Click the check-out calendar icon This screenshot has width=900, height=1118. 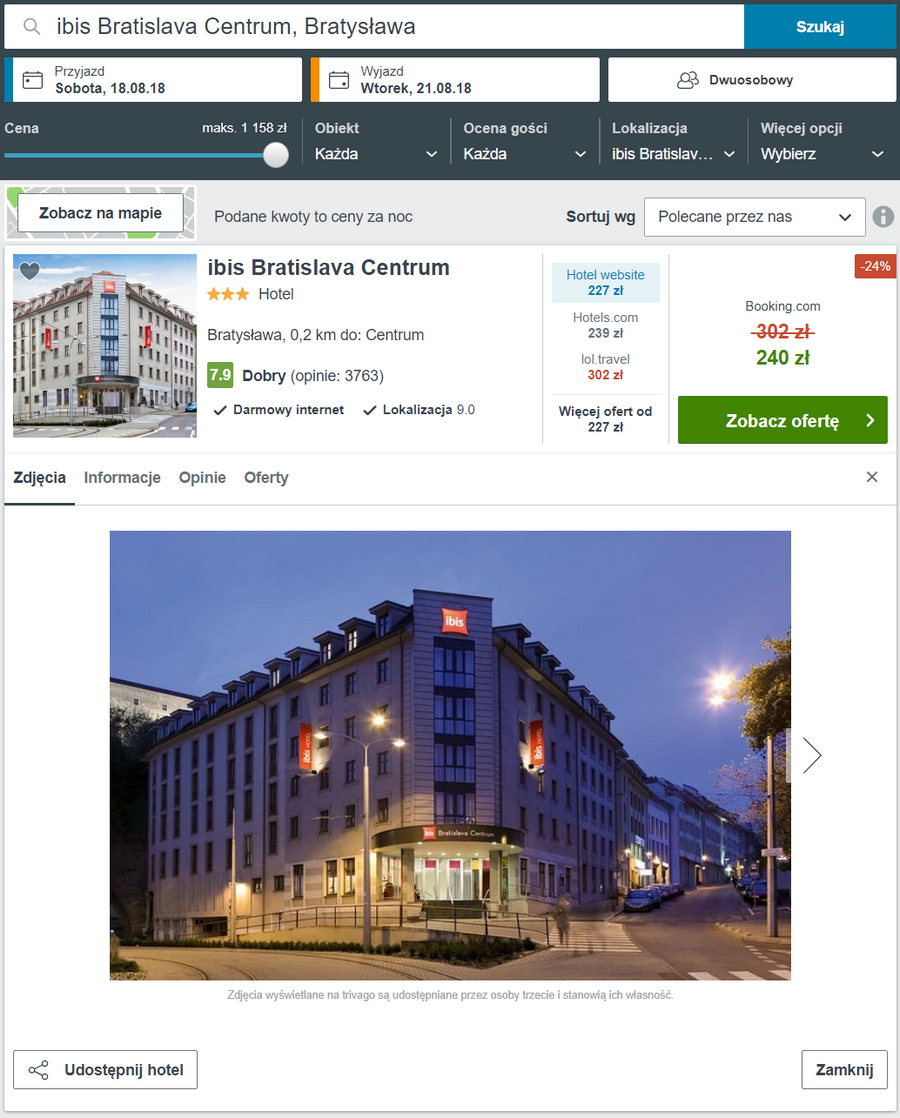click(x=339, y=80)
